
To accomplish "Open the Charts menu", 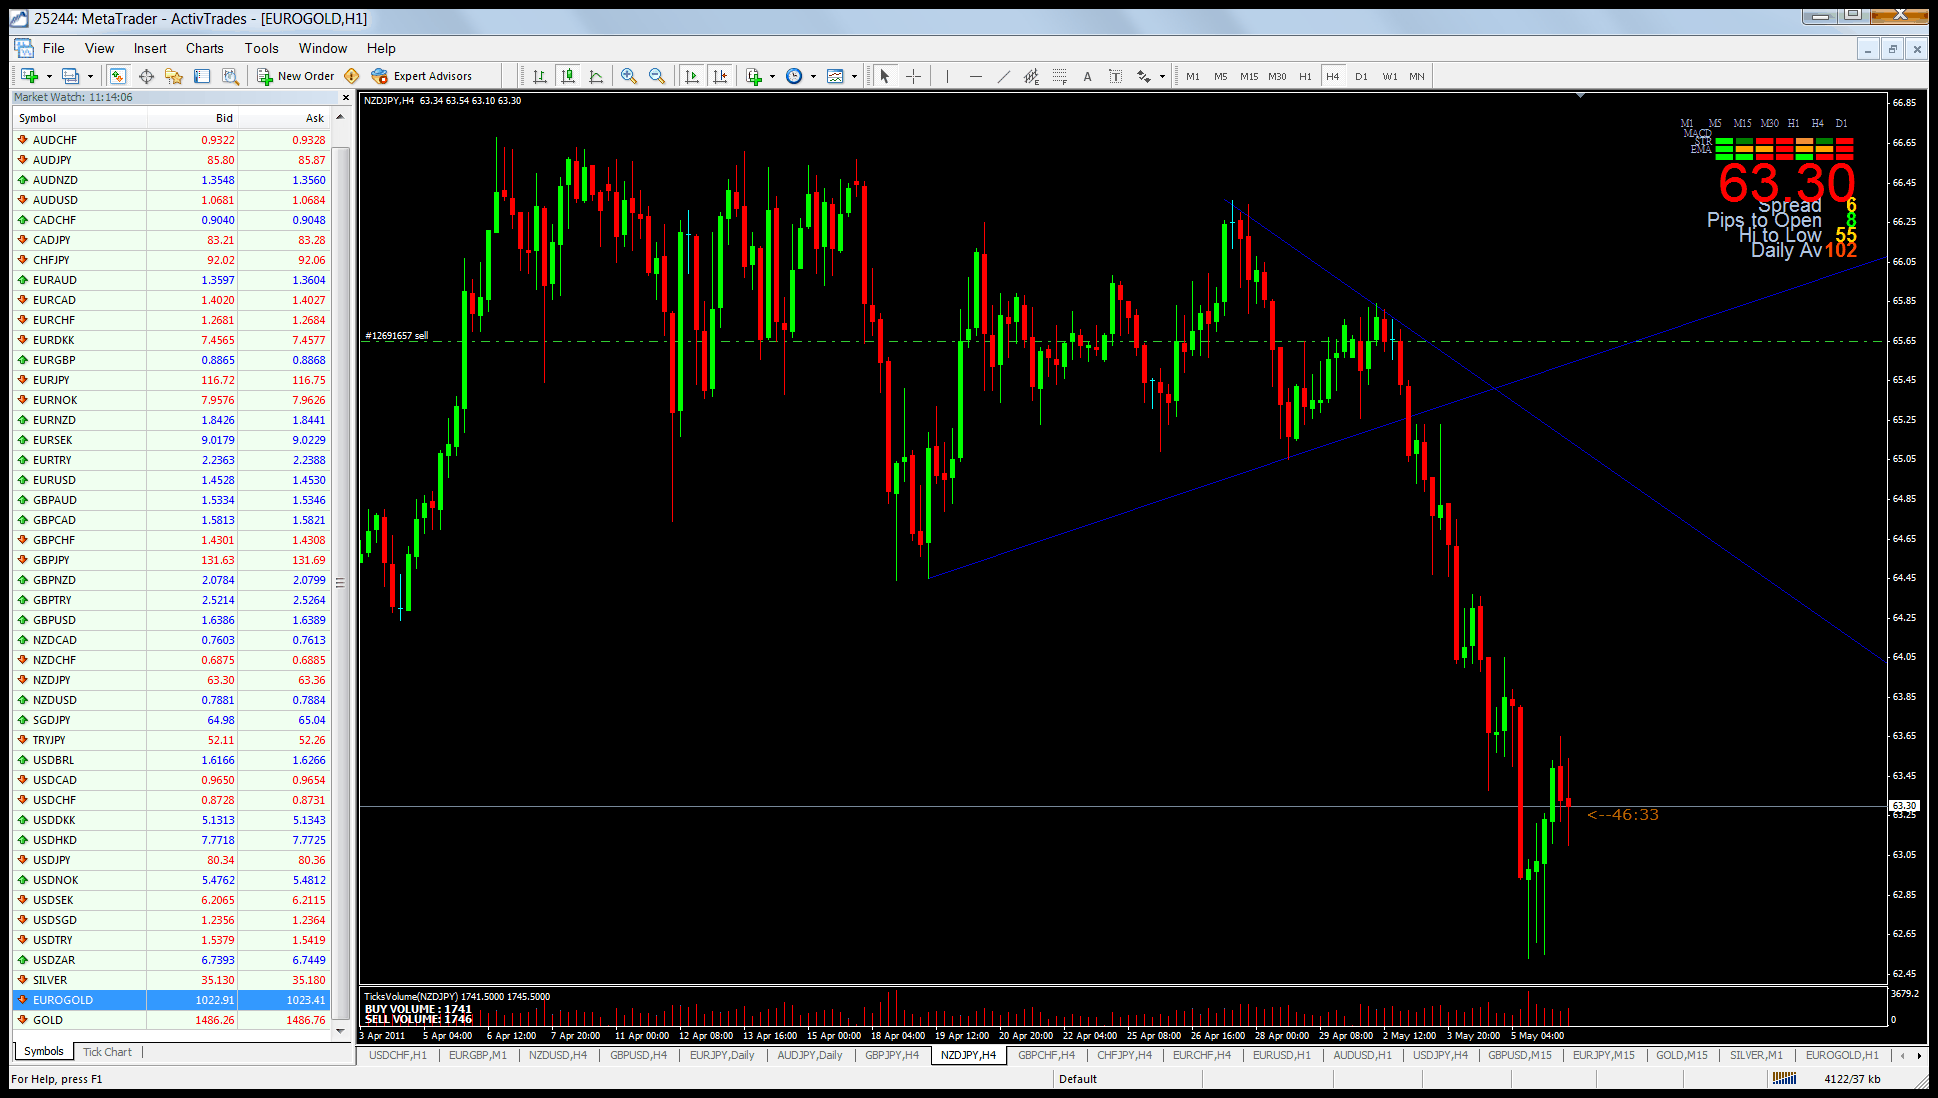I will (204, 48).
